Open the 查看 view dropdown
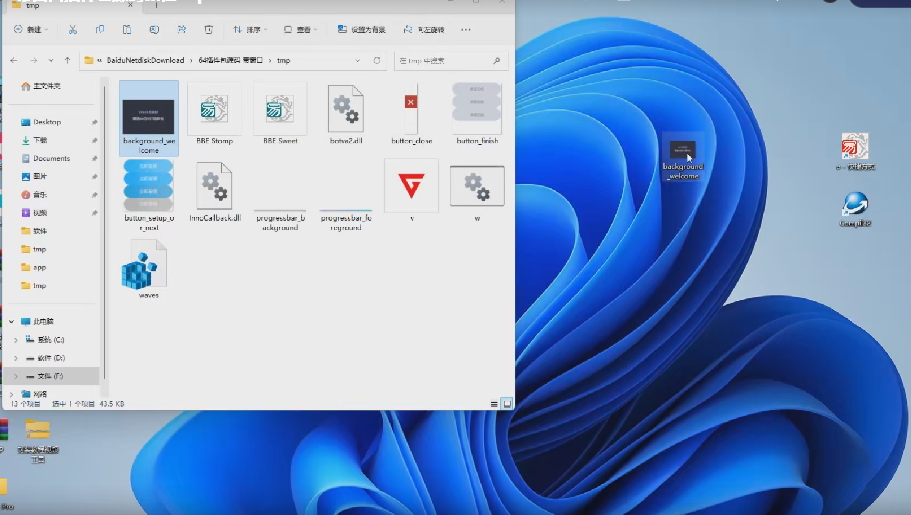The width and height of the screenshot is (911, 515). [x=303, y=30]
